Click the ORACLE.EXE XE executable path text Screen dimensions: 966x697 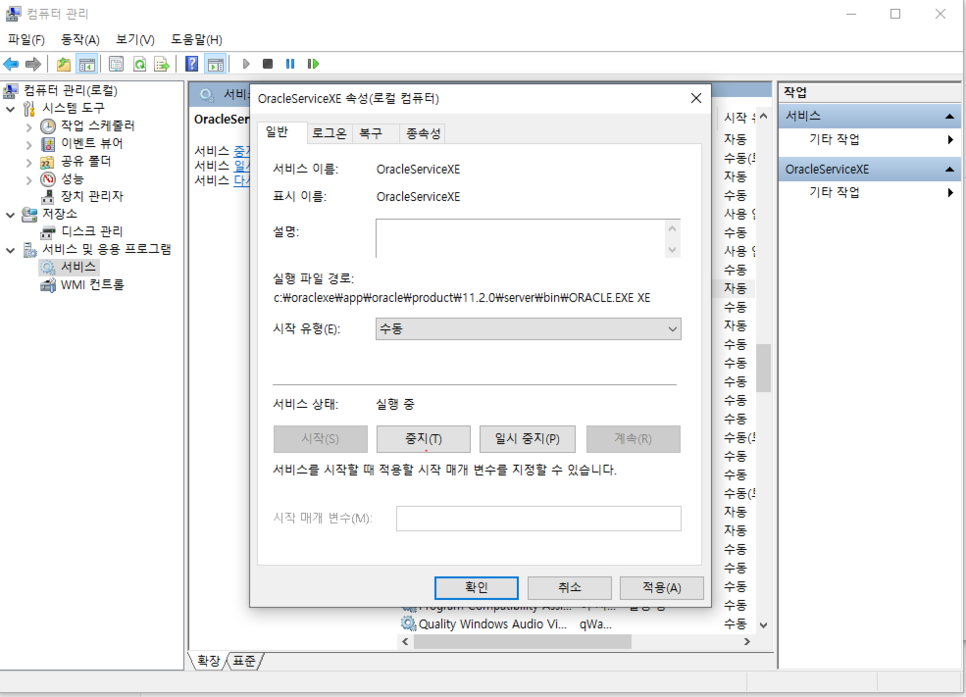coord(461,298)
